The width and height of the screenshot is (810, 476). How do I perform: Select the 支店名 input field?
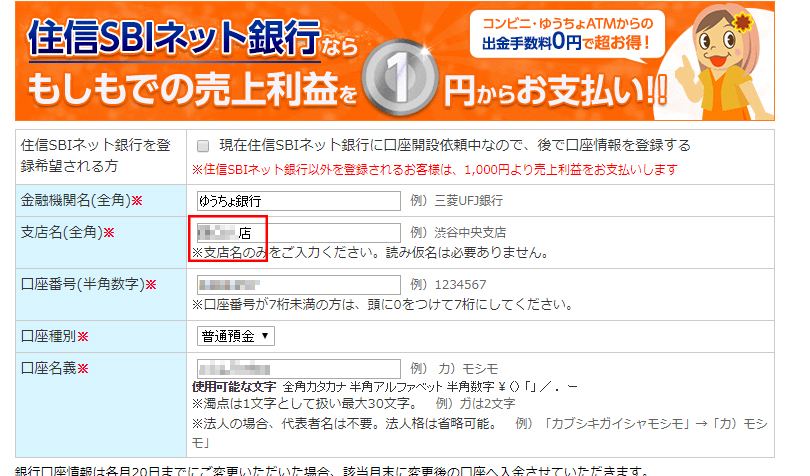point(299,233)
